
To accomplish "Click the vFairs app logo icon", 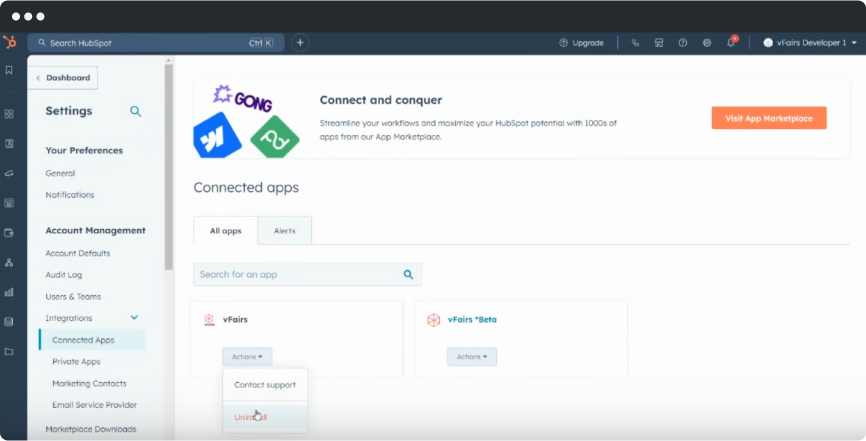I will (x=209, y=319).
